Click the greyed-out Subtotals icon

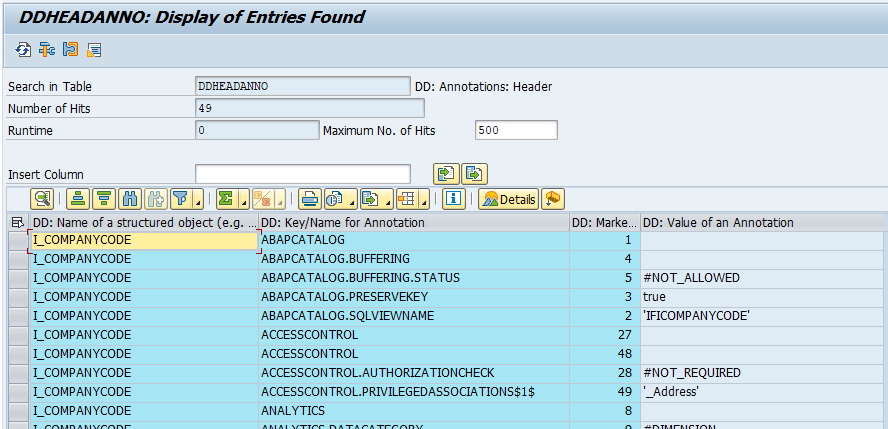click(262, 199)
